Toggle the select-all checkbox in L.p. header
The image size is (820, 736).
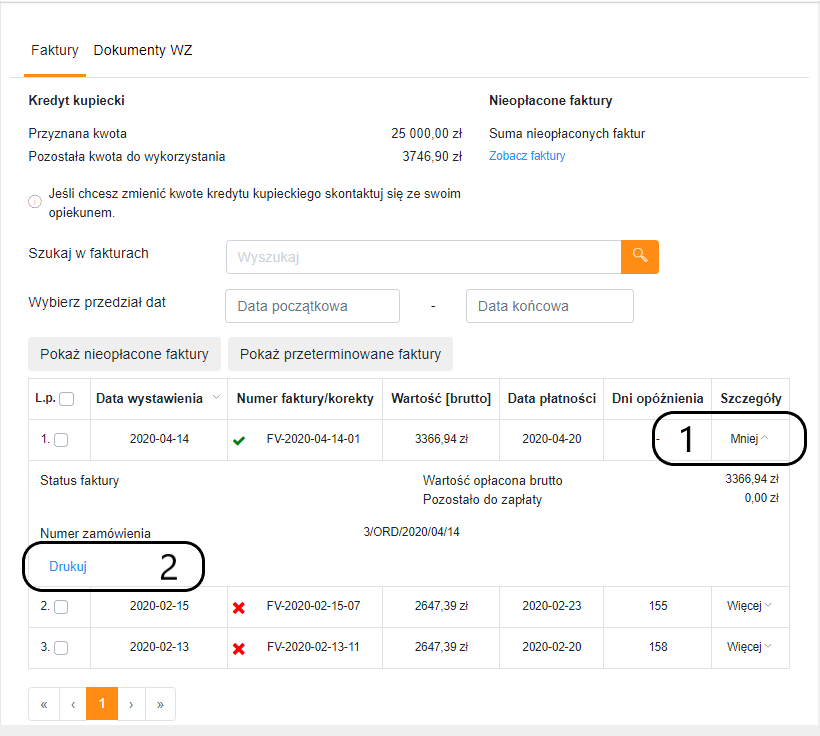(66, 399)
